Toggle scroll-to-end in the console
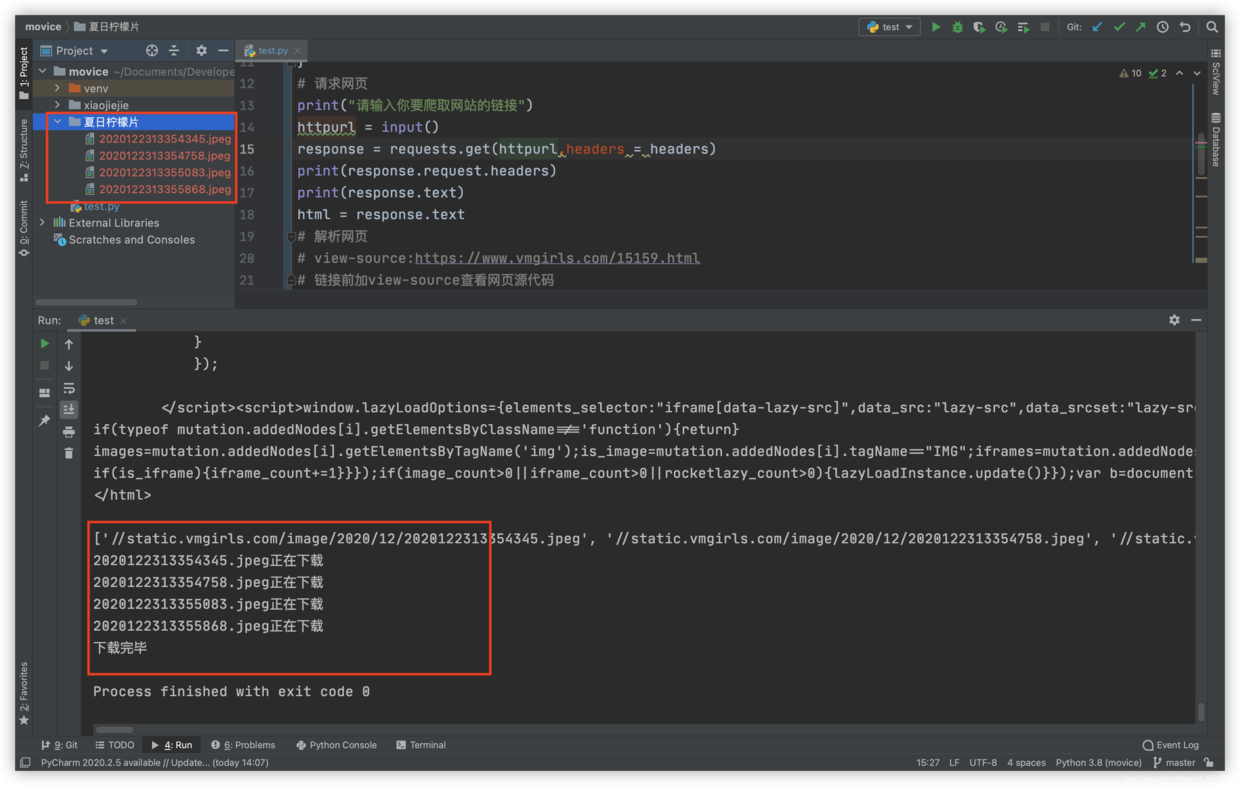Viewport: 1240px width, 786px height. pyautogui.click(x=68, y=408)
